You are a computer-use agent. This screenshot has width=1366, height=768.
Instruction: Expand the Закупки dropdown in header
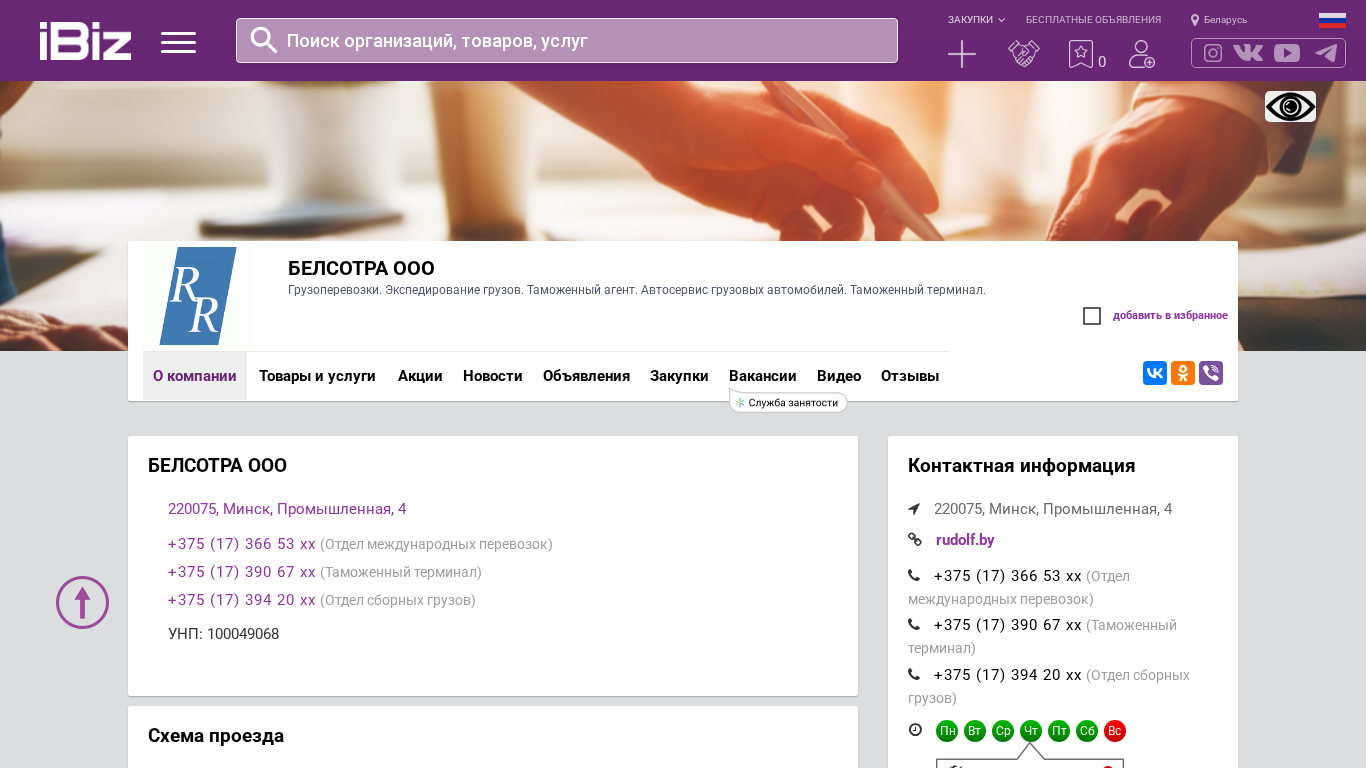pyautogui.click(x=976, y=20)
